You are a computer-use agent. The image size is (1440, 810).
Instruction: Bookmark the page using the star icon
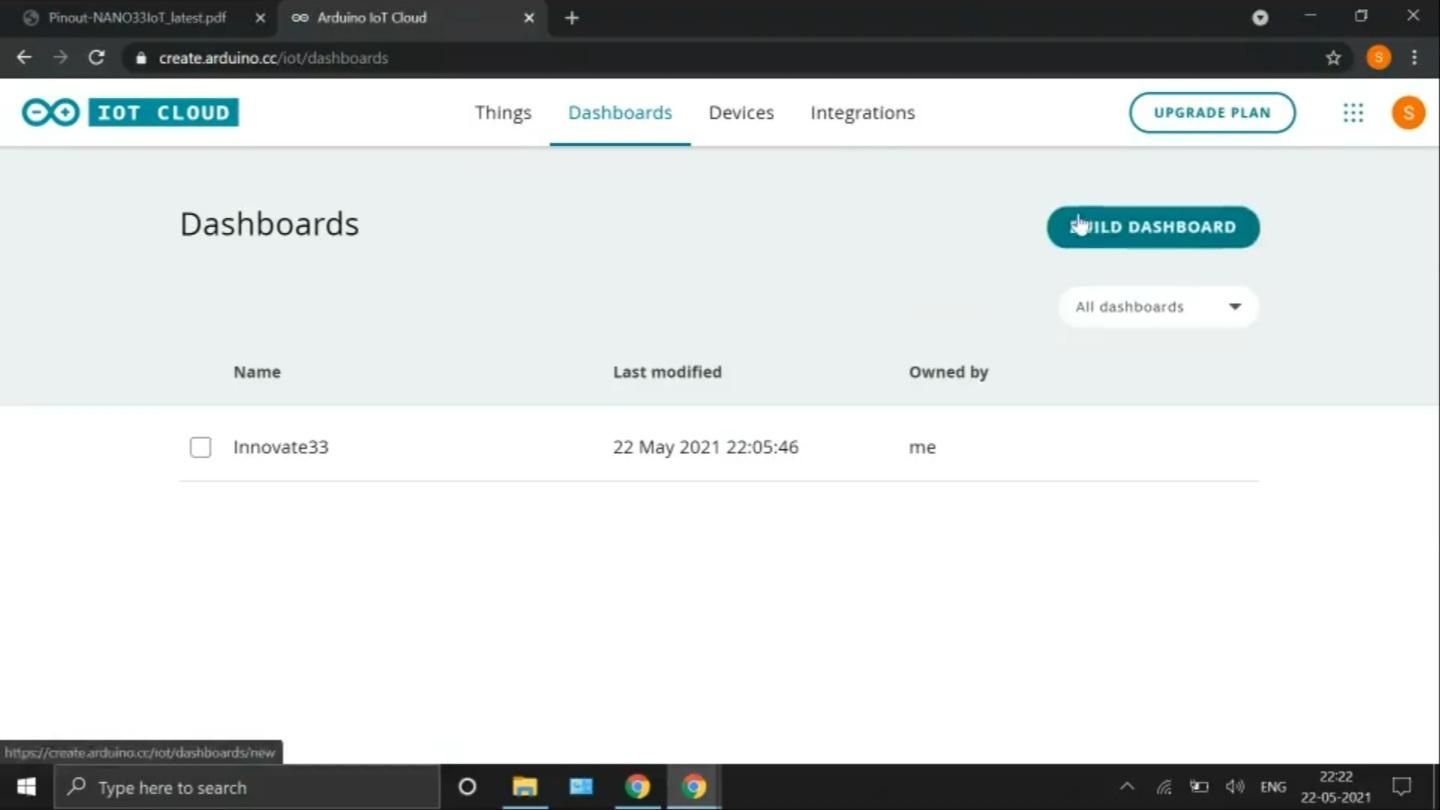pyautogui.click(x=1333, y=57)
